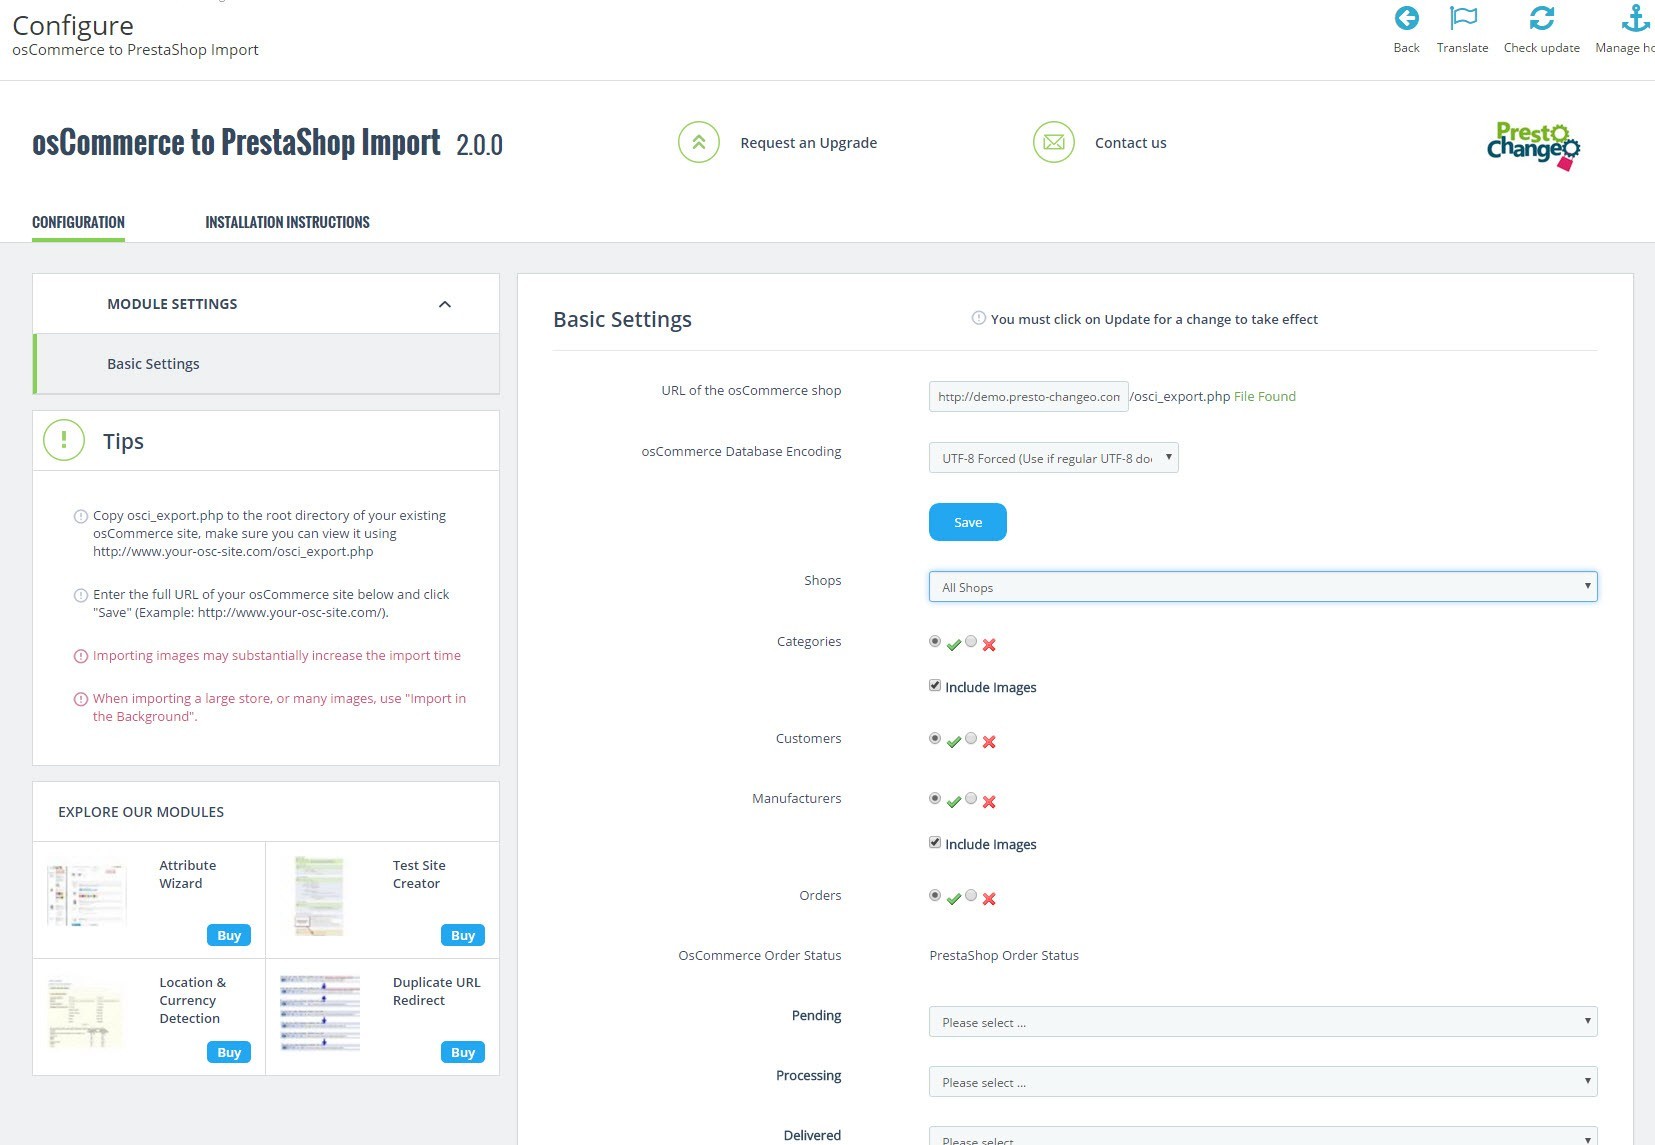1655x1145 pixels.
Task: Enable Customers import with the yes radio
Action: click(935, 738)
